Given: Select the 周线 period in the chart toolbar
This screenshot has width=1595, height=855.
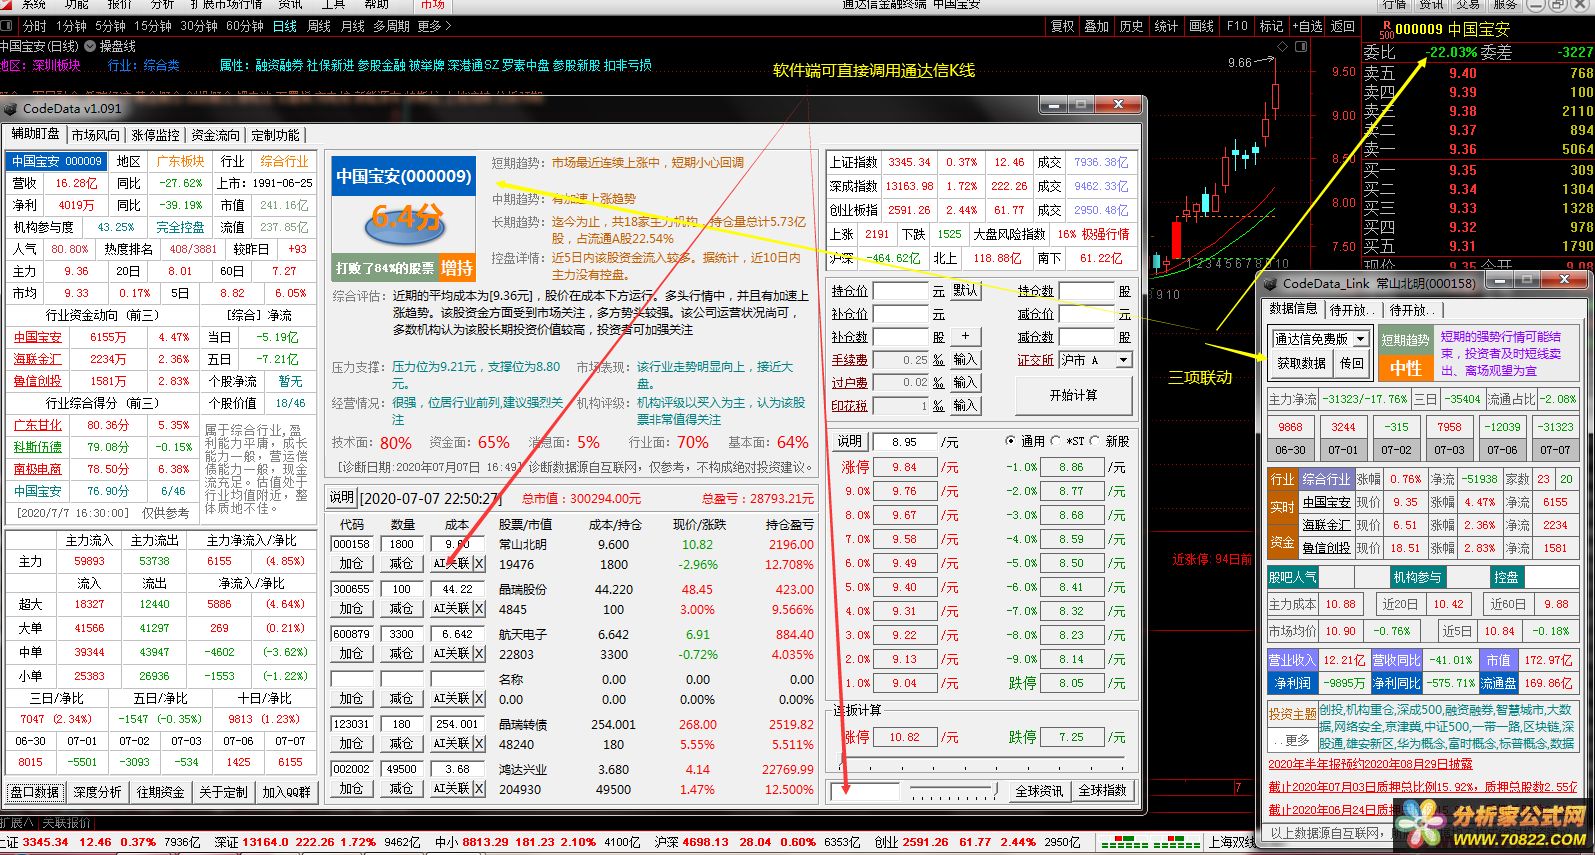Looking at the screenshot, I should (319, 26).
